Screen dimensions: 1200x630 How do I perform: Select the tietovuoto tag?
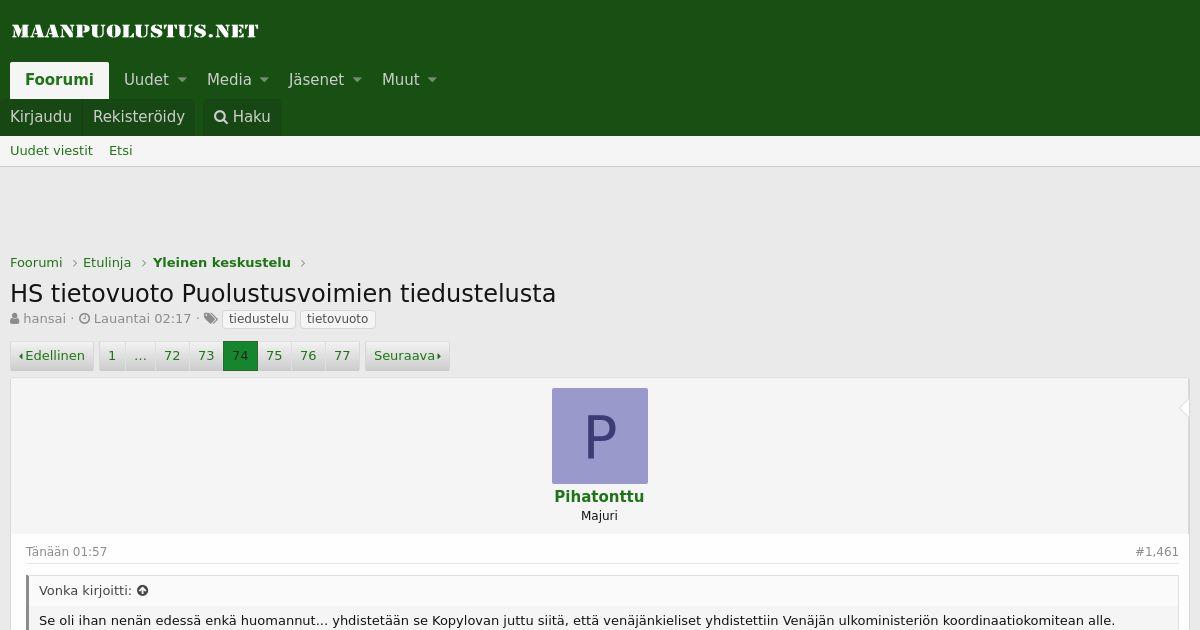point(338,319)
